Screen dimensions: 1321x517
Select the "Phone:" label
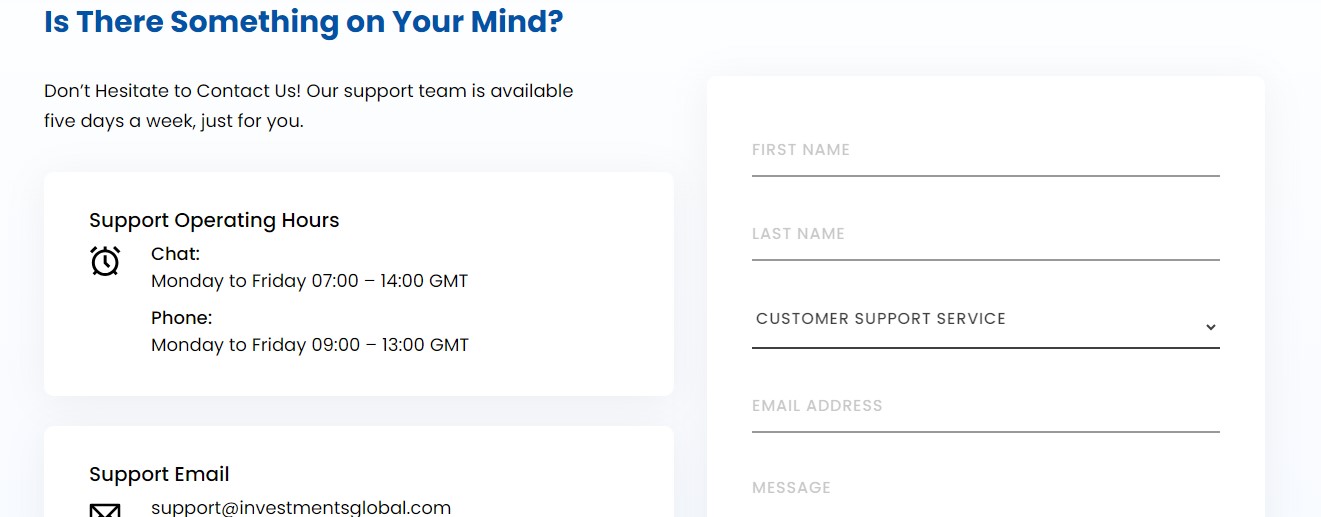(x=182, y=318)
